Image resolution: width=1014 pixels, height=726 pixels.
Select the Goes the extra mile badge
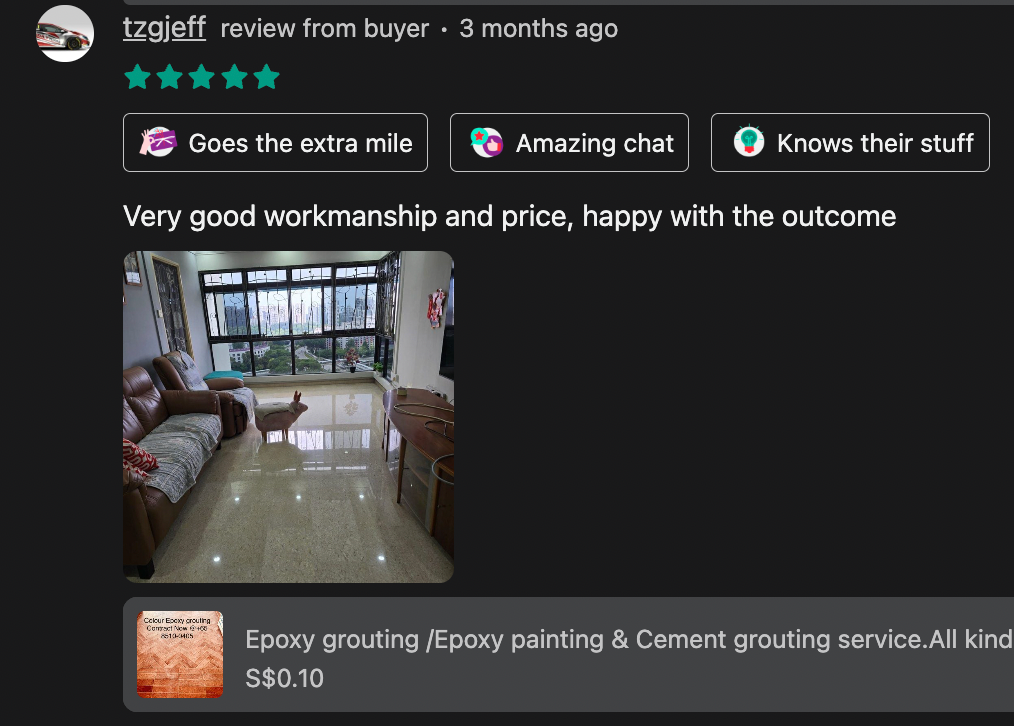(x=275, y=143)
